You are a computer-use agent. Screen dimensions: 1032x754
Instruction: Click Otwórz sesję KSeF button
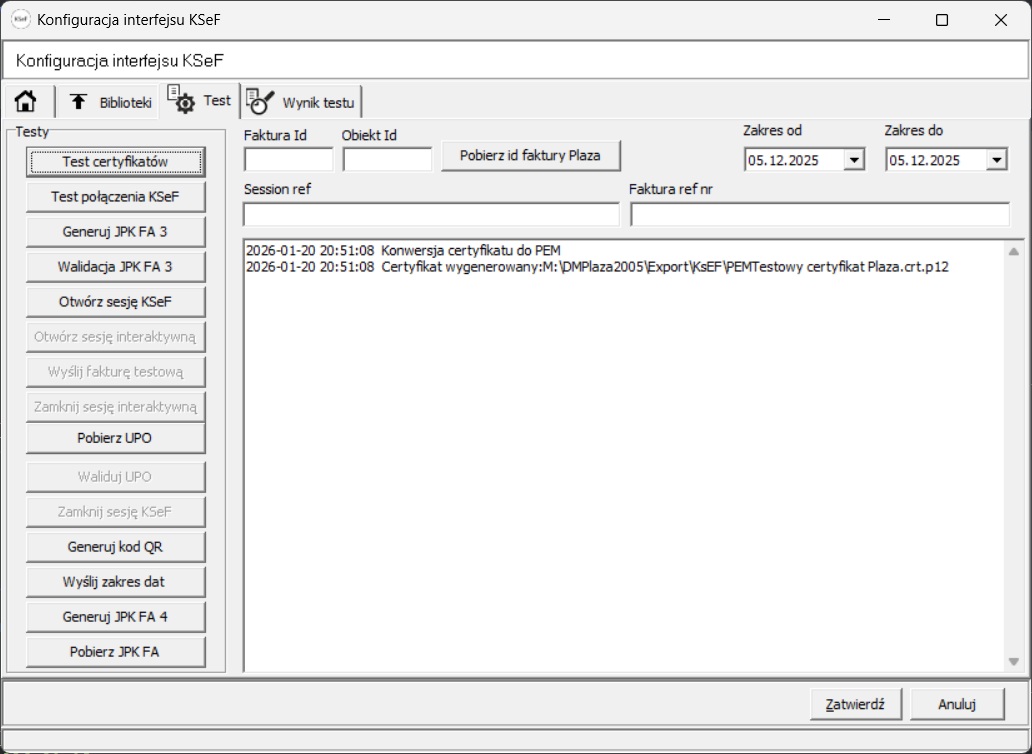click(x=115, y=302)
